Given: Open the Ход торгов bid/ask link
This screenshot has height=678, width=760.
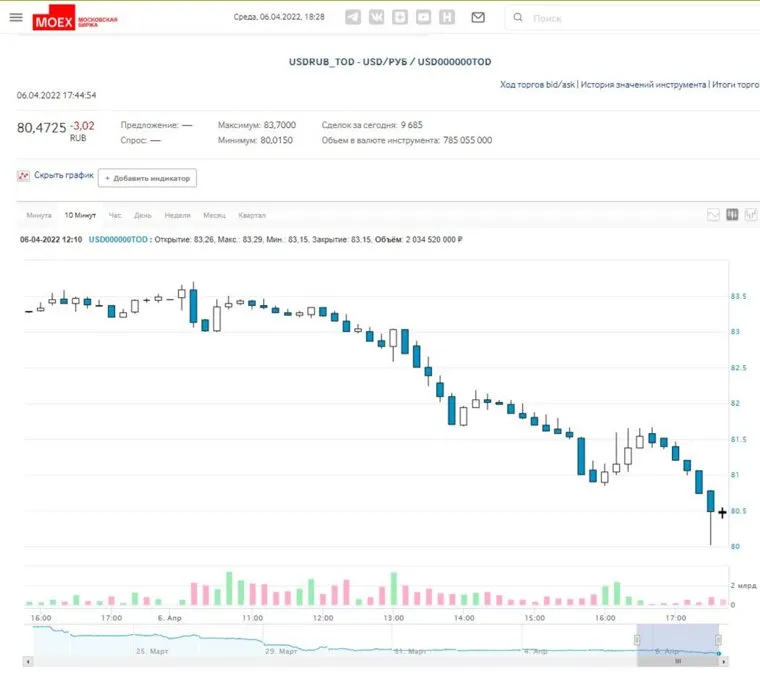Looking at the screenshot, I should click(x=537, y=86).
